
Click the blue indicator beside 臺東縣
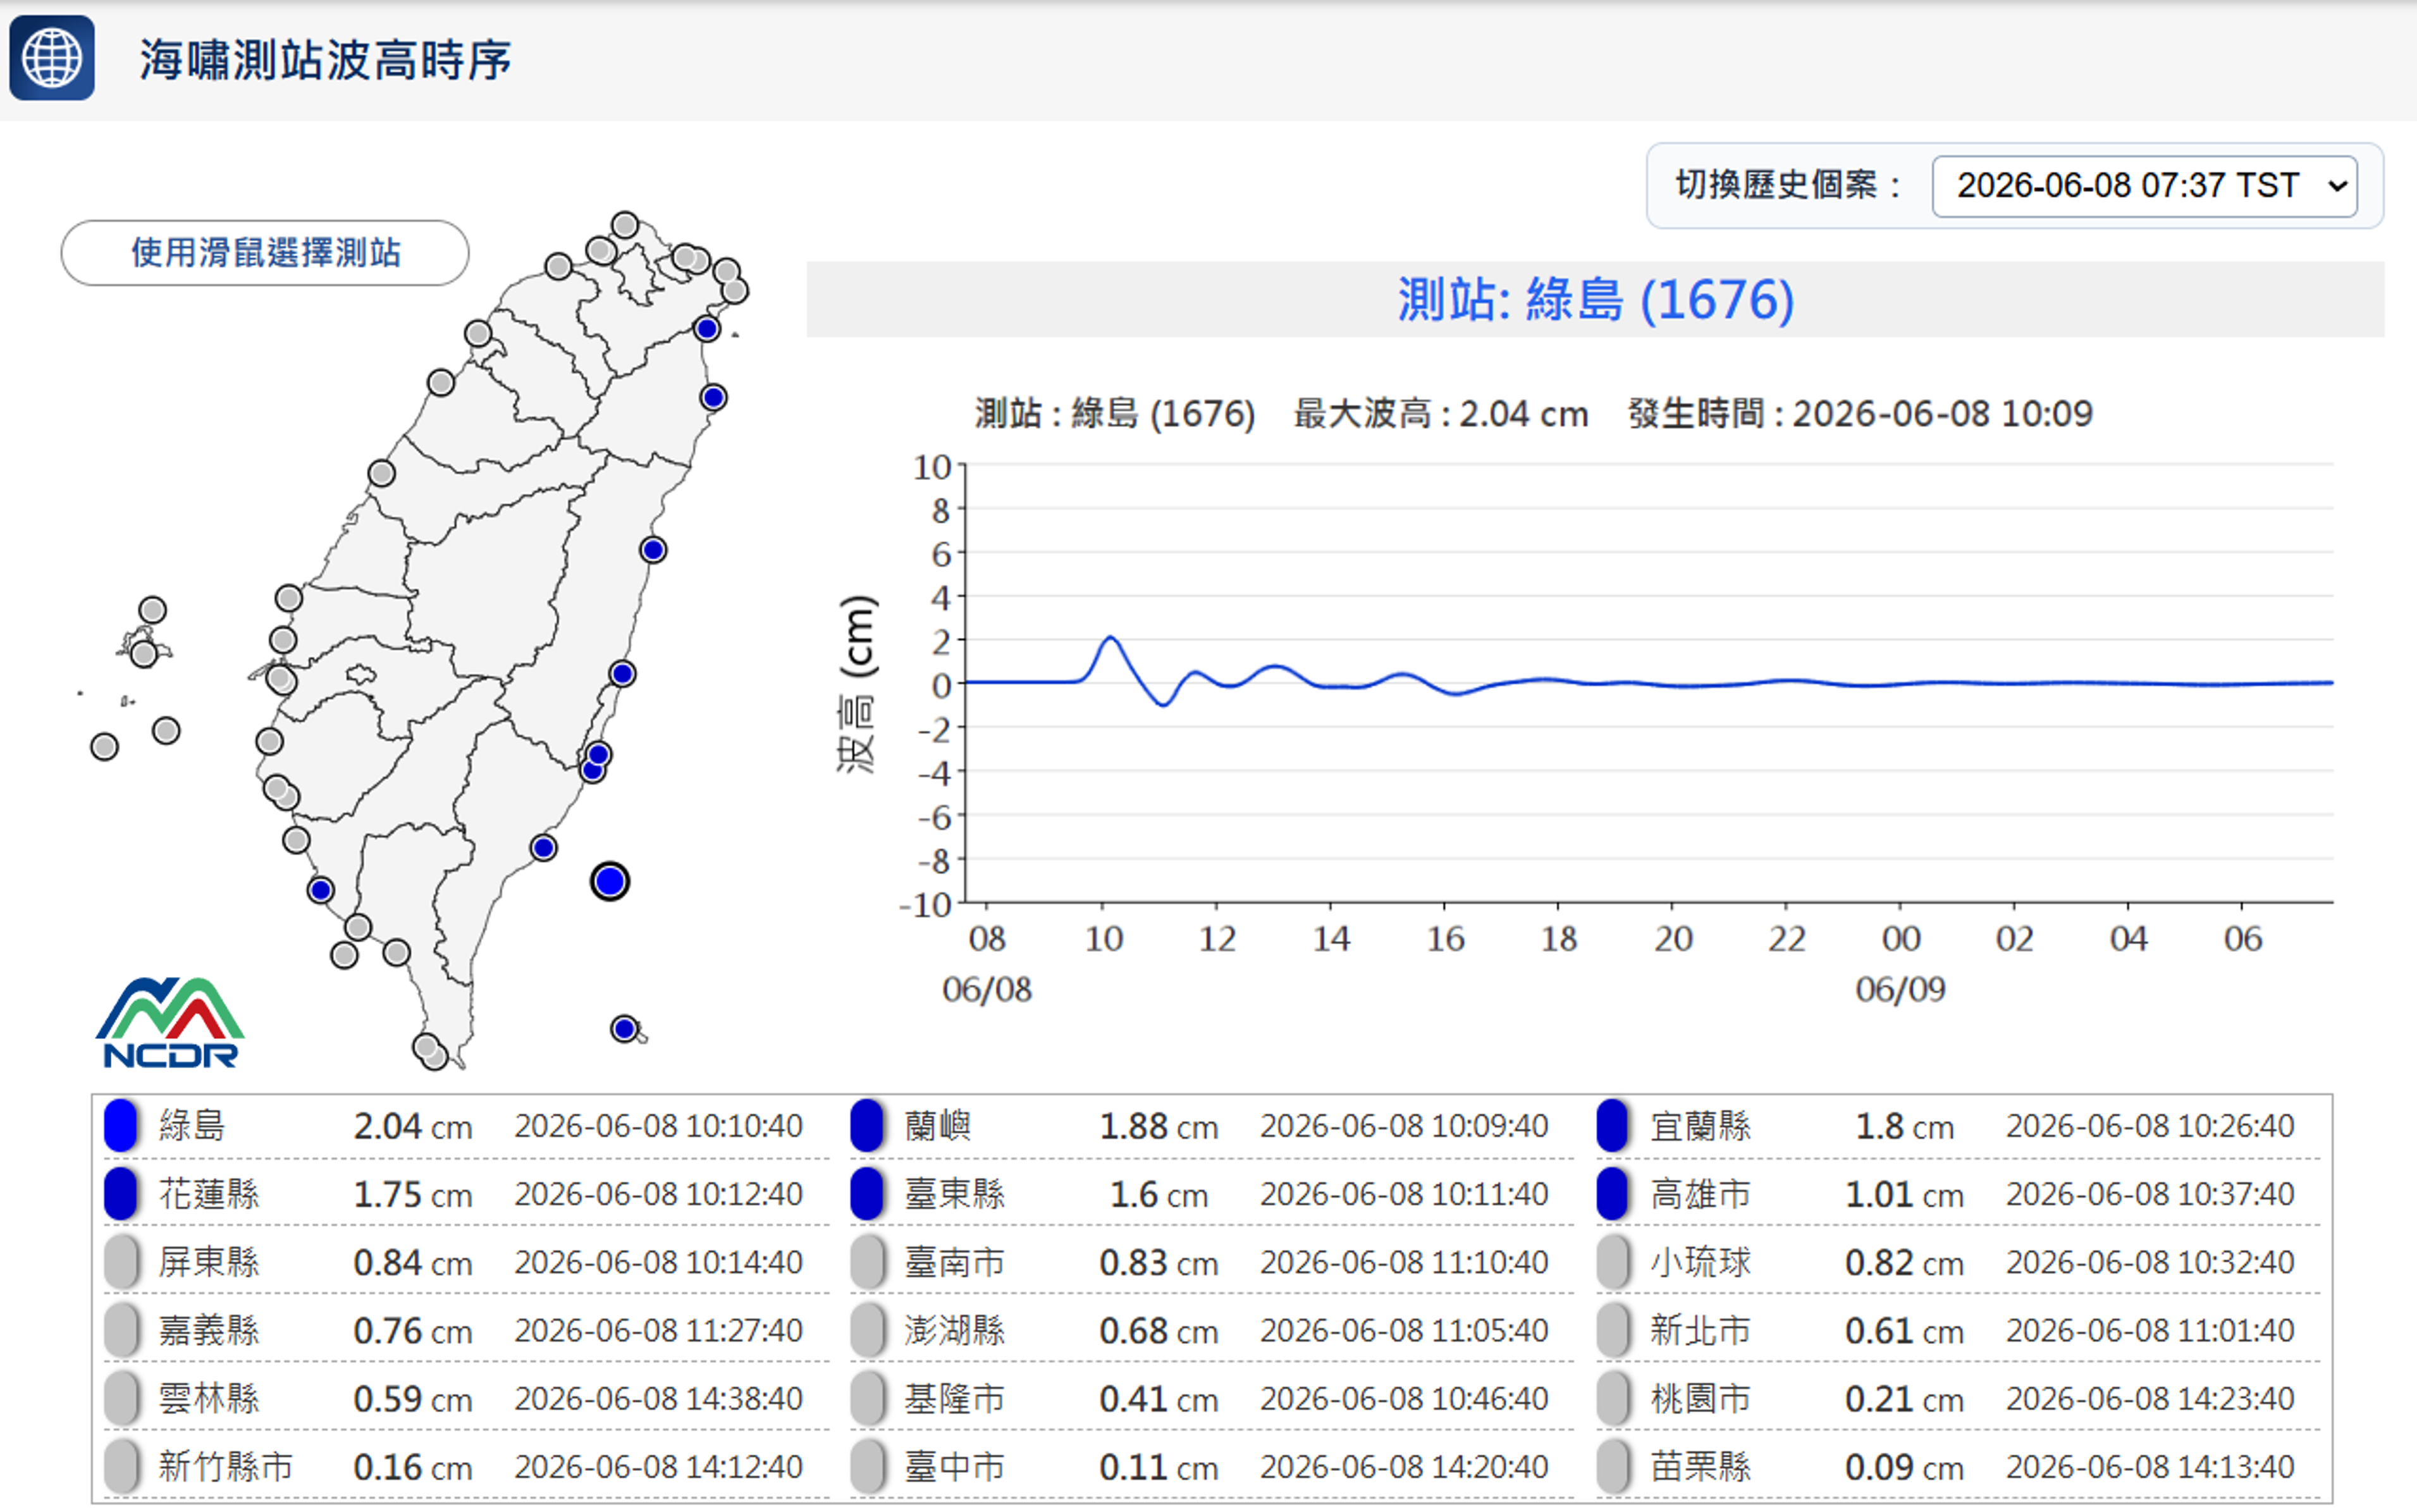point(867,1194)
